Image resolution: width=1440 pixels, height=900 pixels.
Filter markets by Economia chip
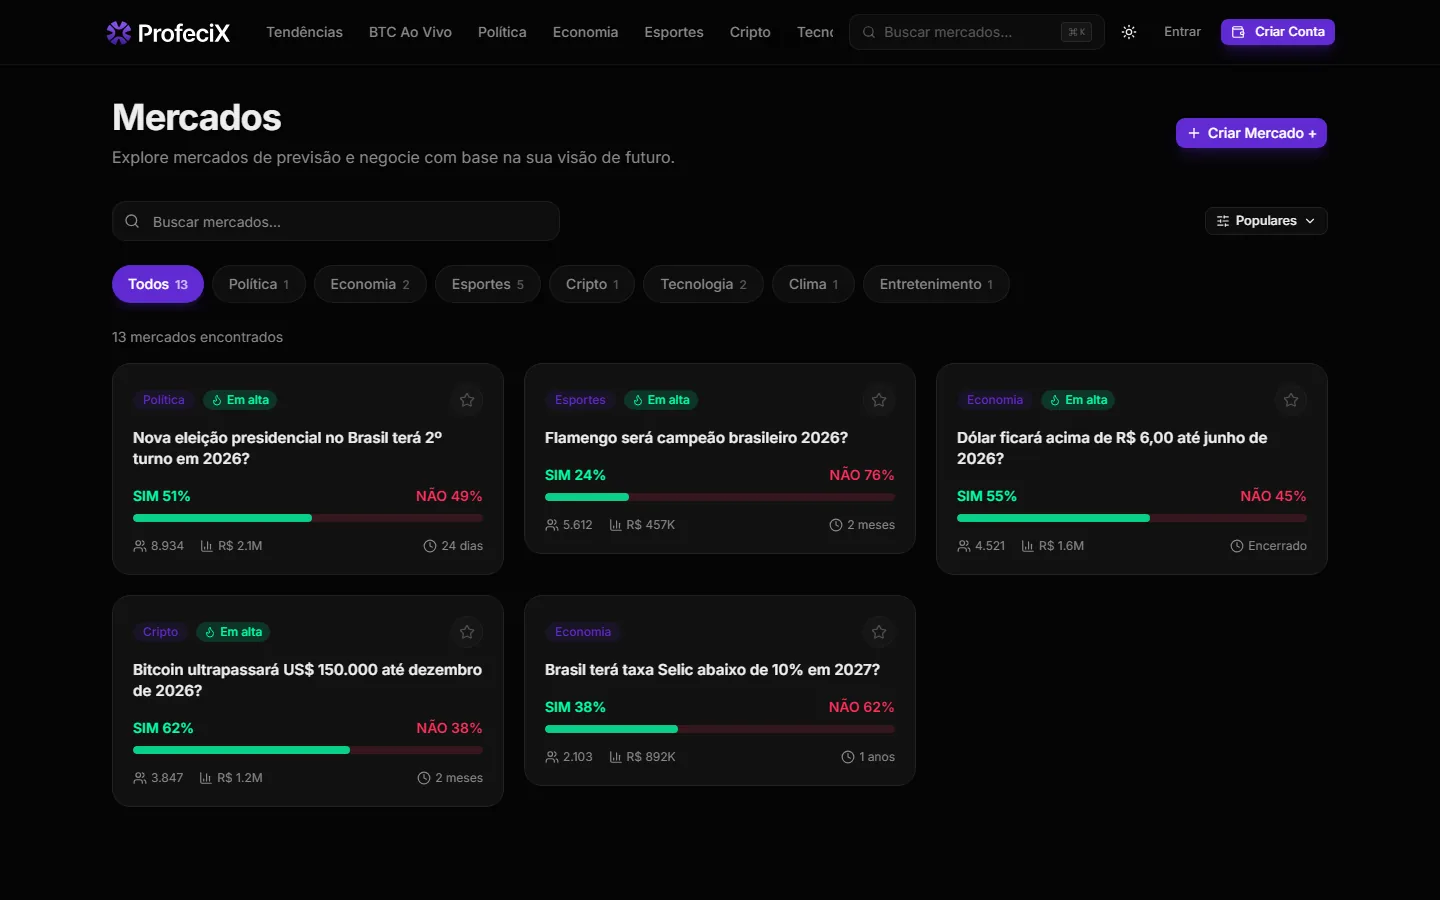click(x=370, y=284)
